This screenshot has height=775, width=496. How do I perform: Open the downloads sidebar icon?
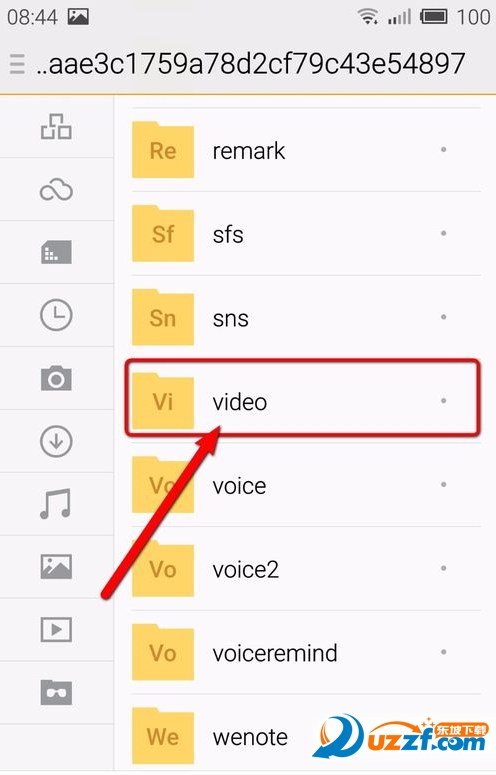pos(56,441)
